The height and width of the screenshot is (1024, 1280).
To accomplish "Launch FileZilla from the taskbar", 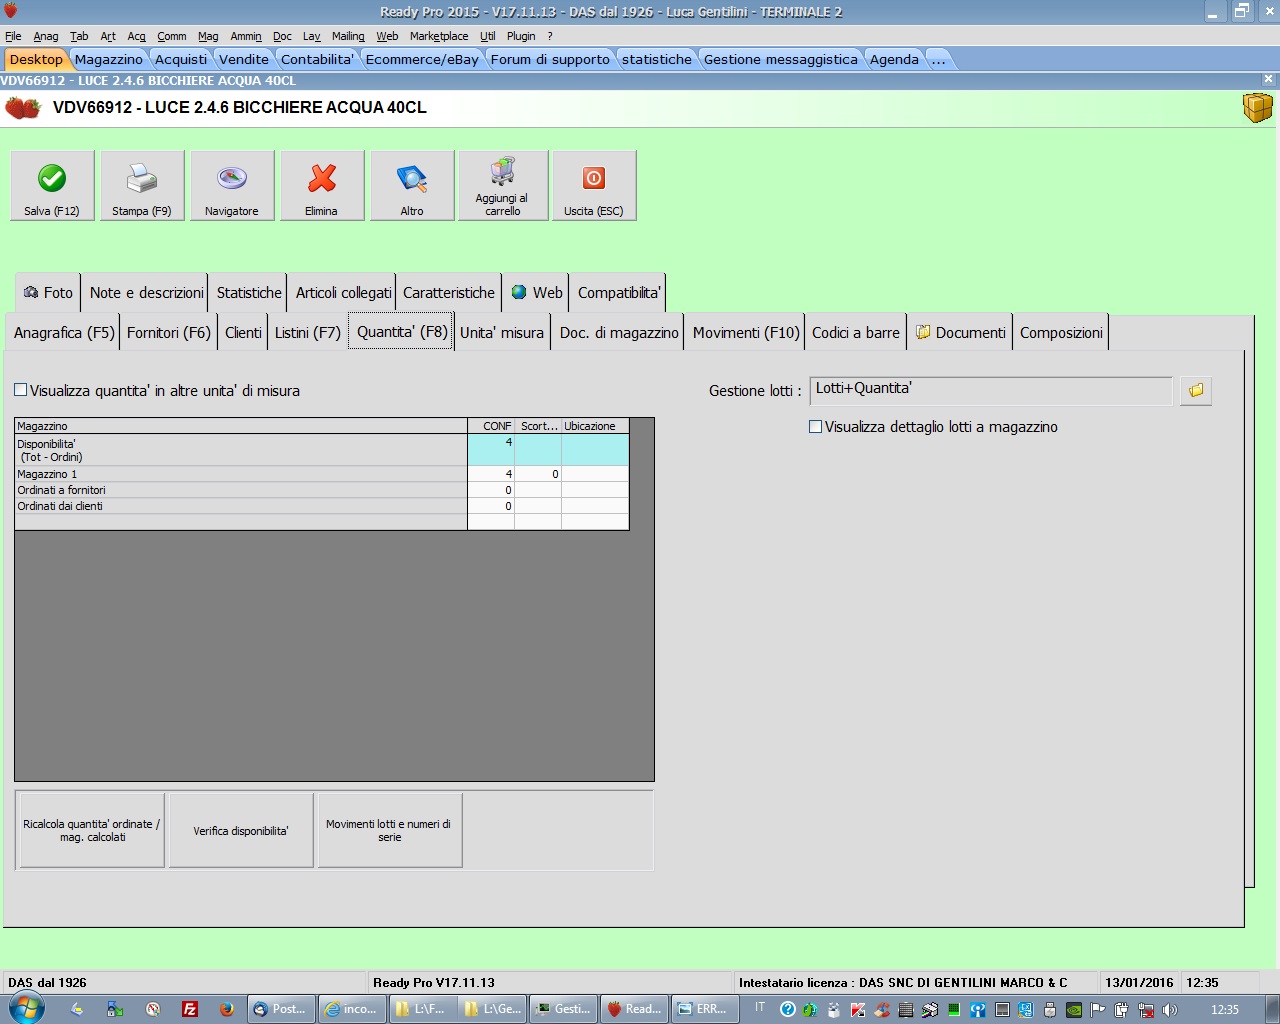I will 190,1009.
